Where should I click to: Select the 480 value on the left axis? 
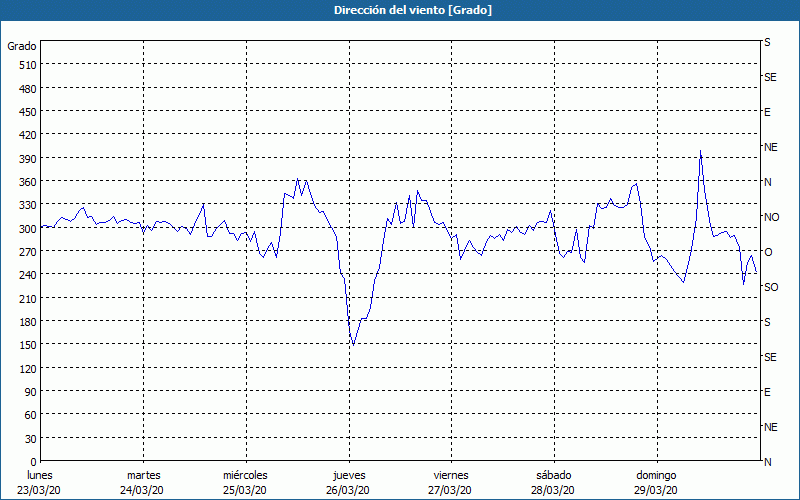coord(28,89)
